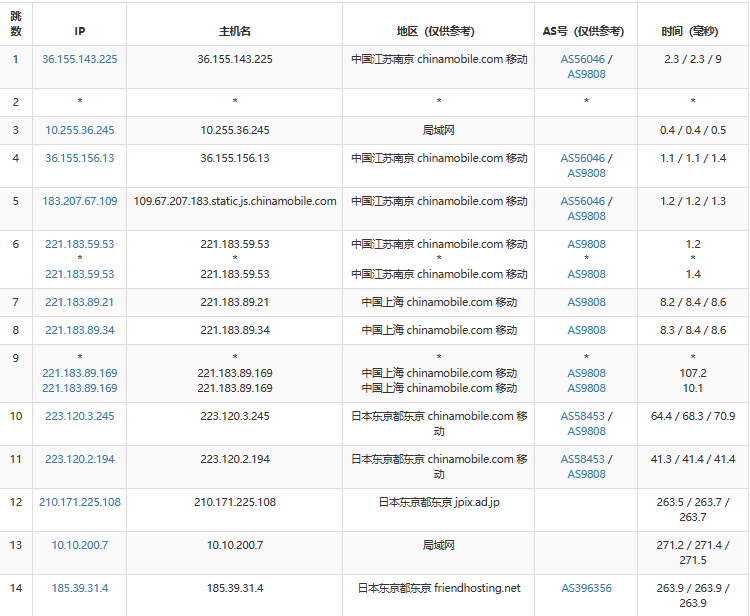Select hostname text 10.10.200.7 in hop 13
Viewport: 750px width, 616px height.
pos(235,545)
